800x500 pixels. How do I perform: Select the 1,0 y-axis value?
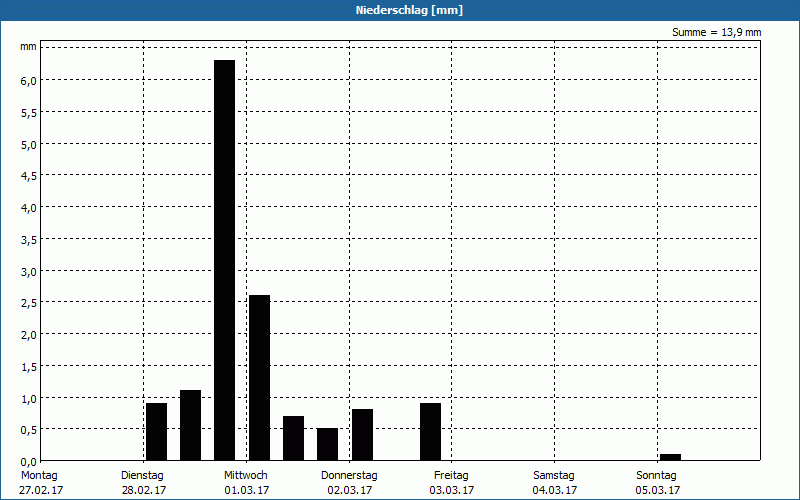tap(29, 398)
